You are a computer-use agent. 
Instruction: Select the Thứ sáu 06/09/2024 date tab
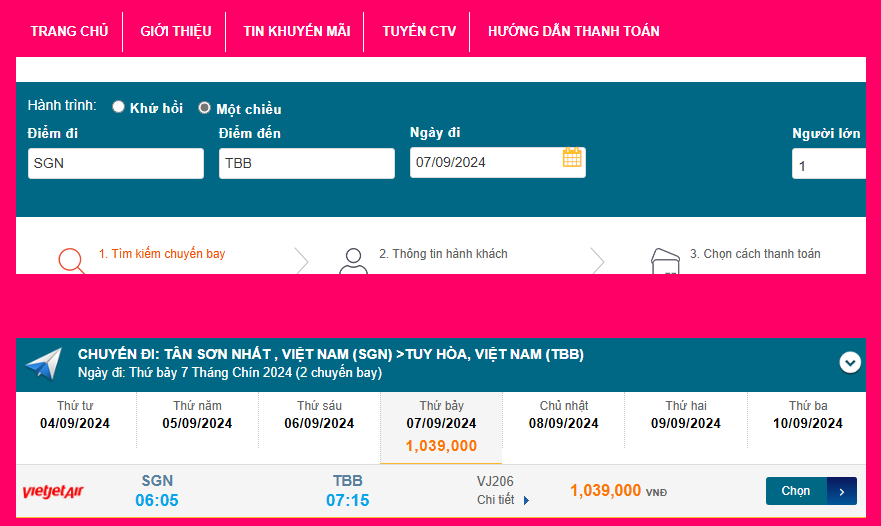point(320,415)
